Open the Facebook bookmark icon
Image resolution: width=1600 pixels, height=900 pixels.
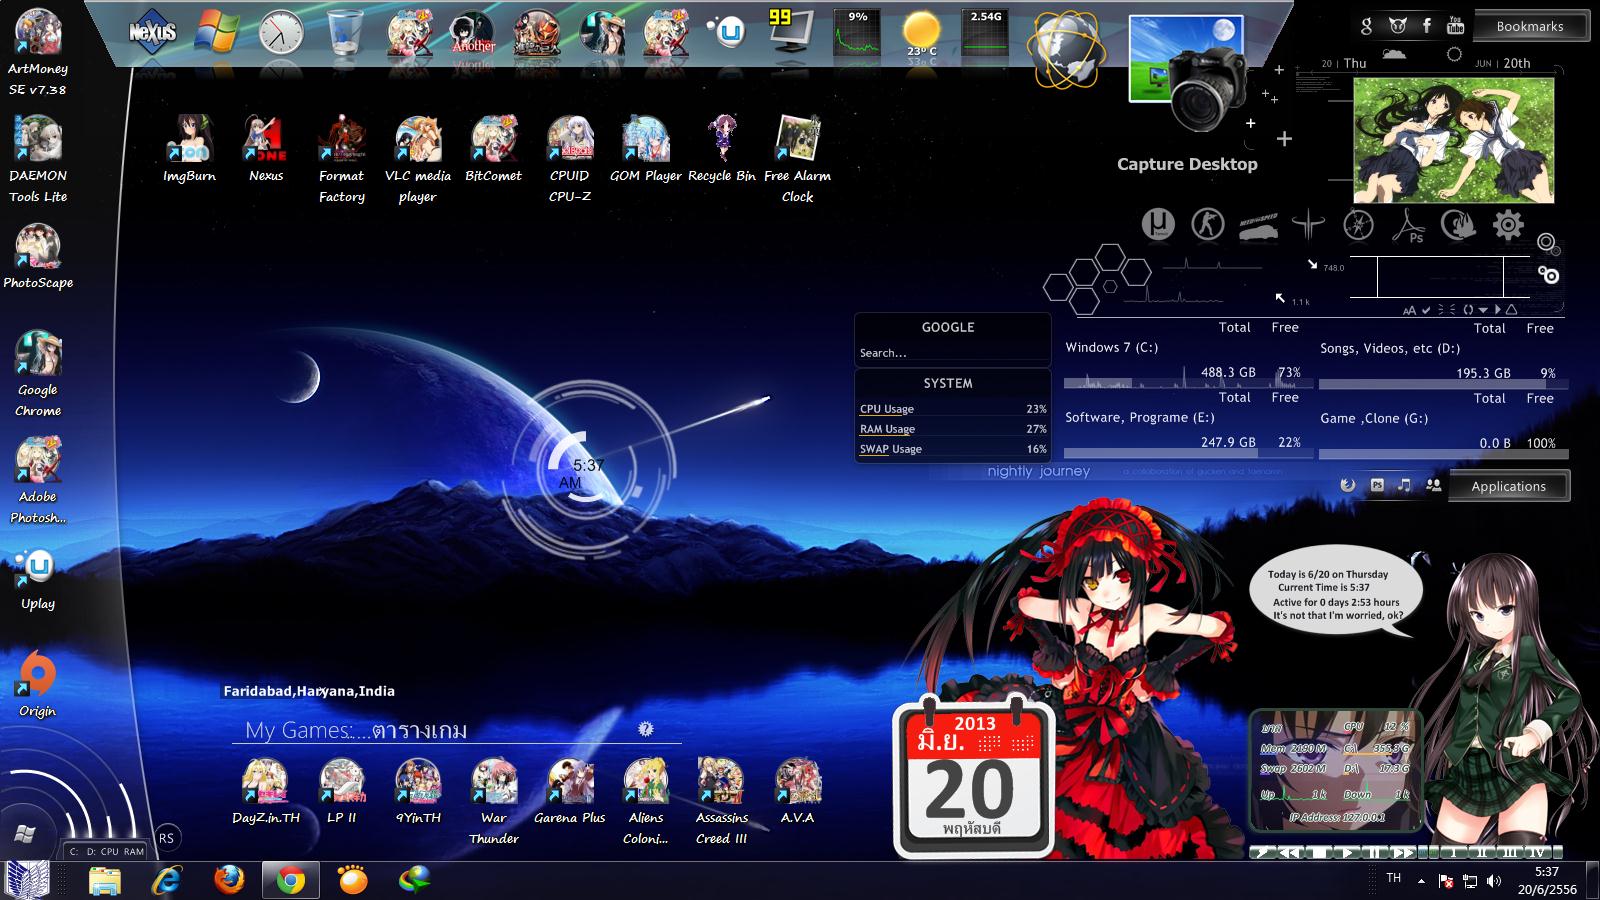(1427, 25)
